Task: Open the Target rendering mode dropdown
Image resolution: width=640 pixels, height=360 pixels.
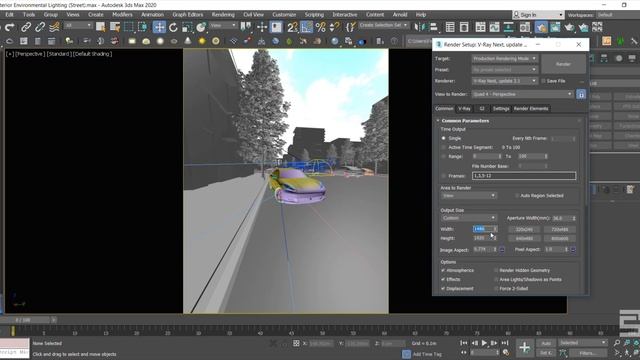Action: pyautogui.click(x=504, y=59)
